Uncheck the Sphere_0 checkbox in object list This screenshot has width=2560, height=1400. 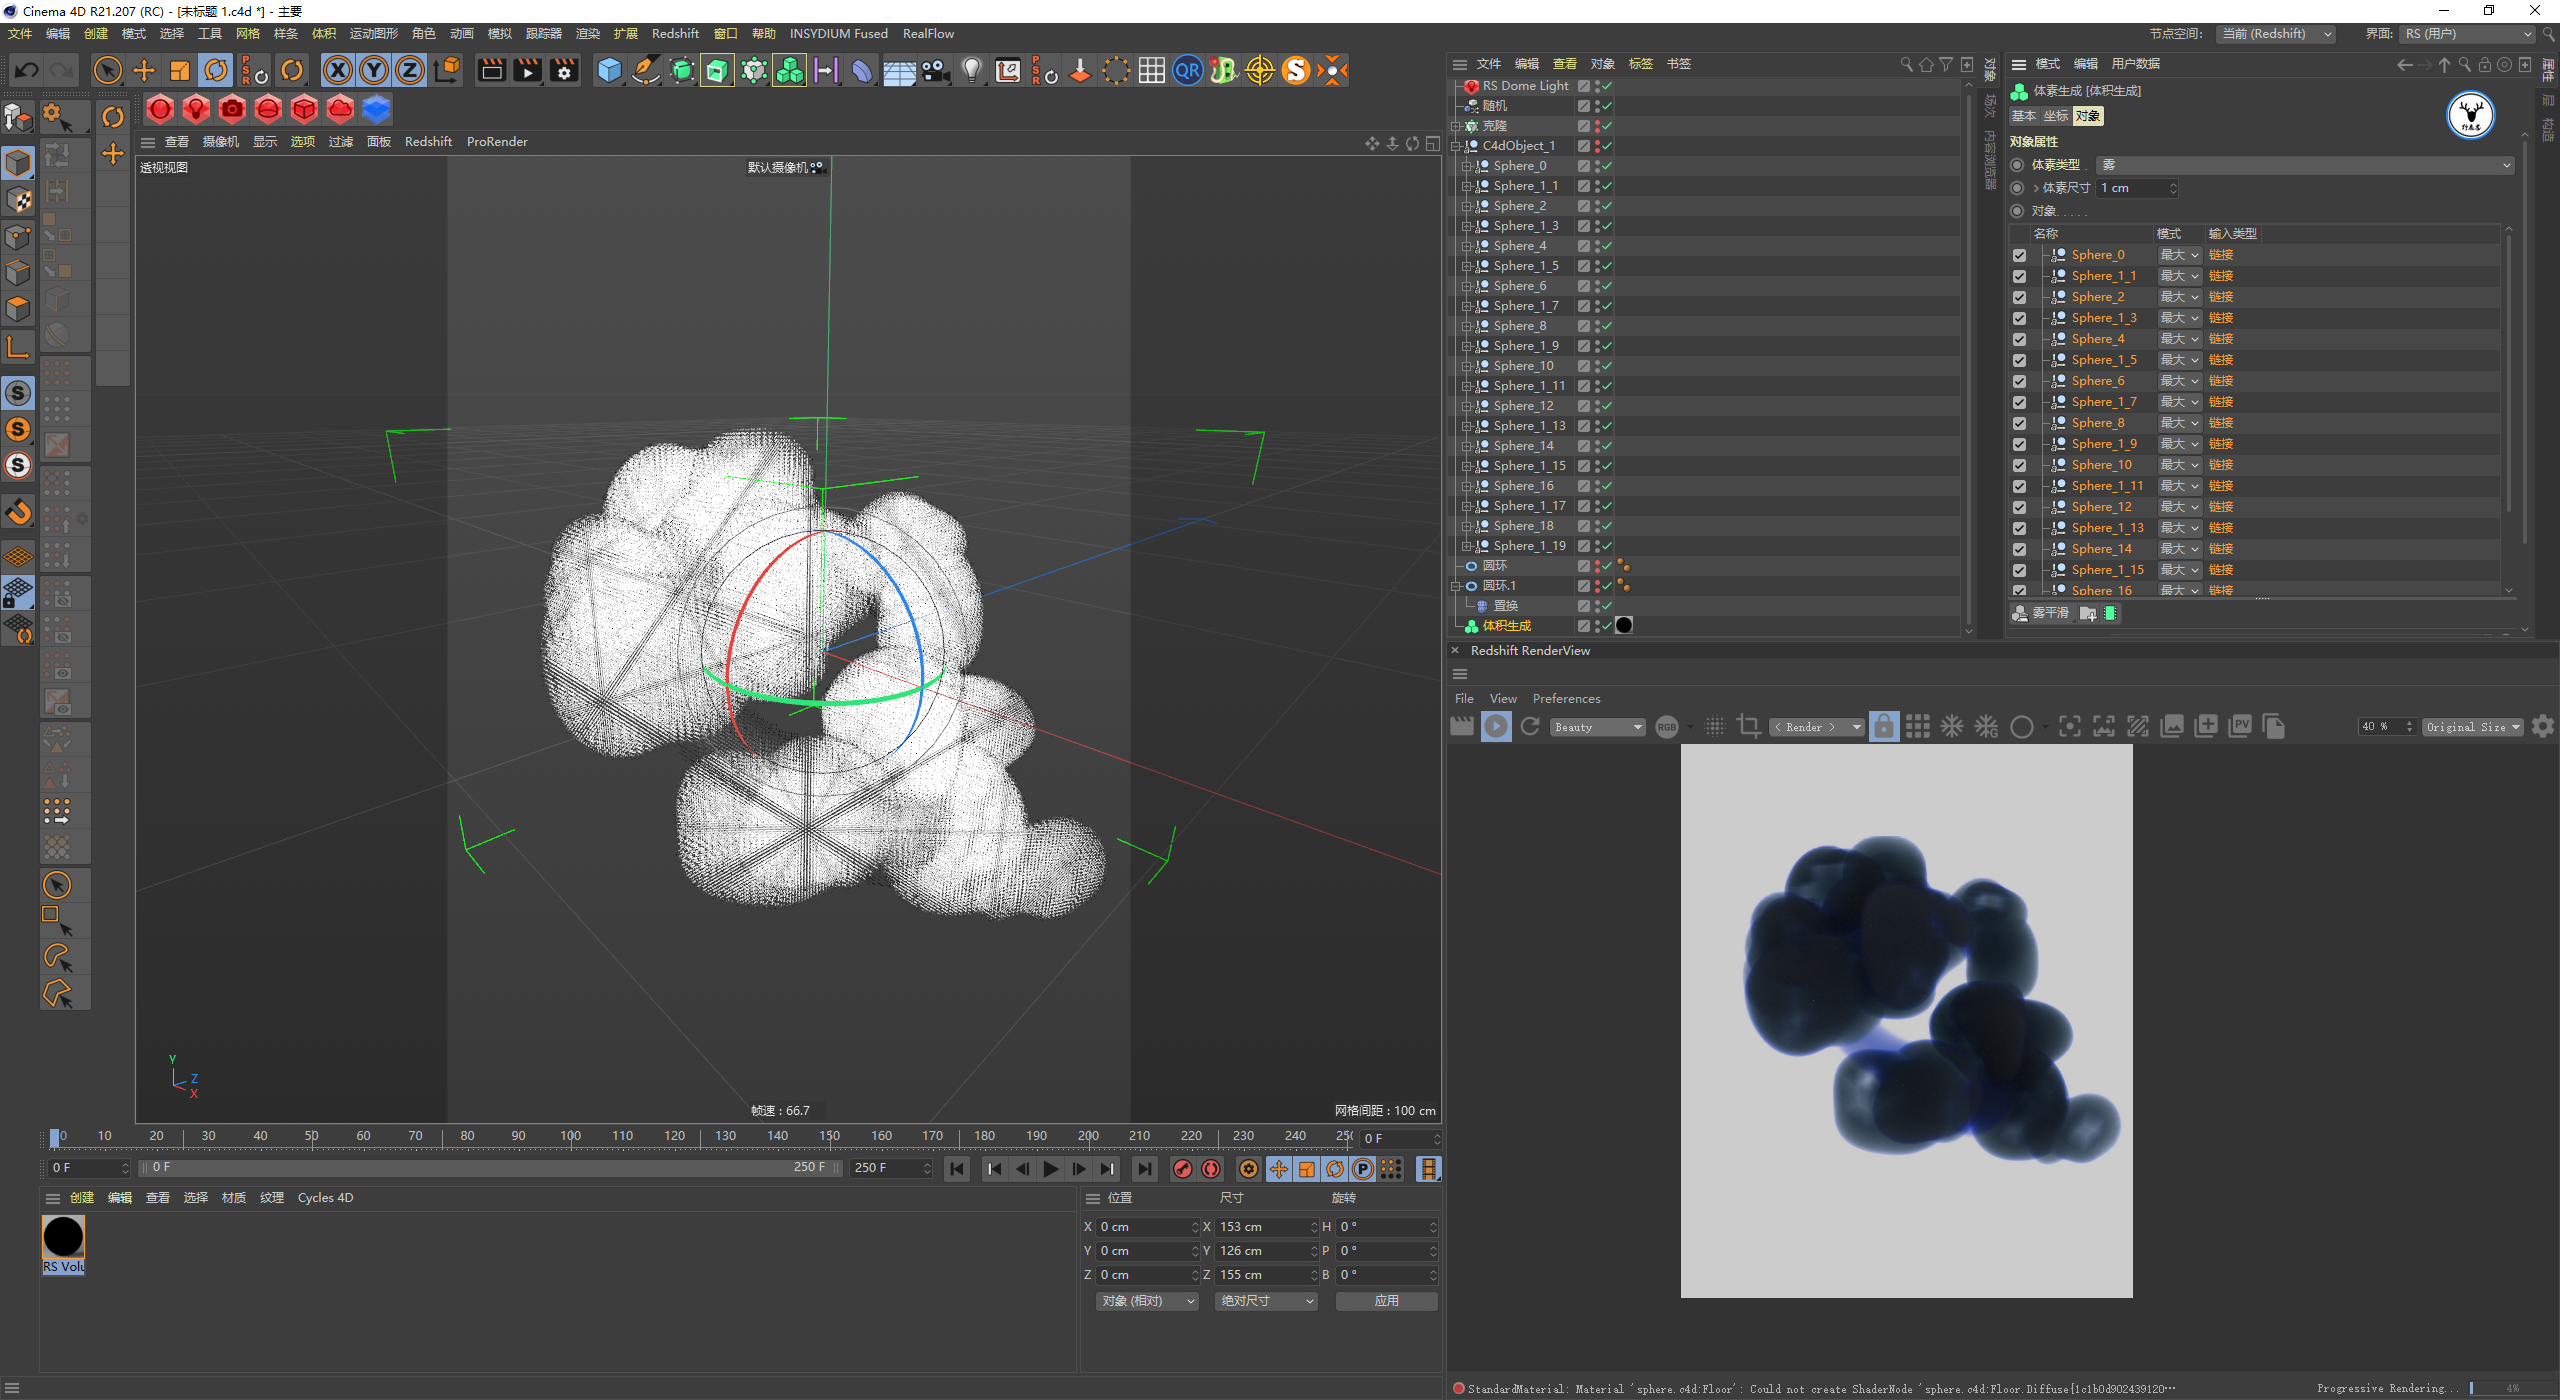click(2019, 255)
